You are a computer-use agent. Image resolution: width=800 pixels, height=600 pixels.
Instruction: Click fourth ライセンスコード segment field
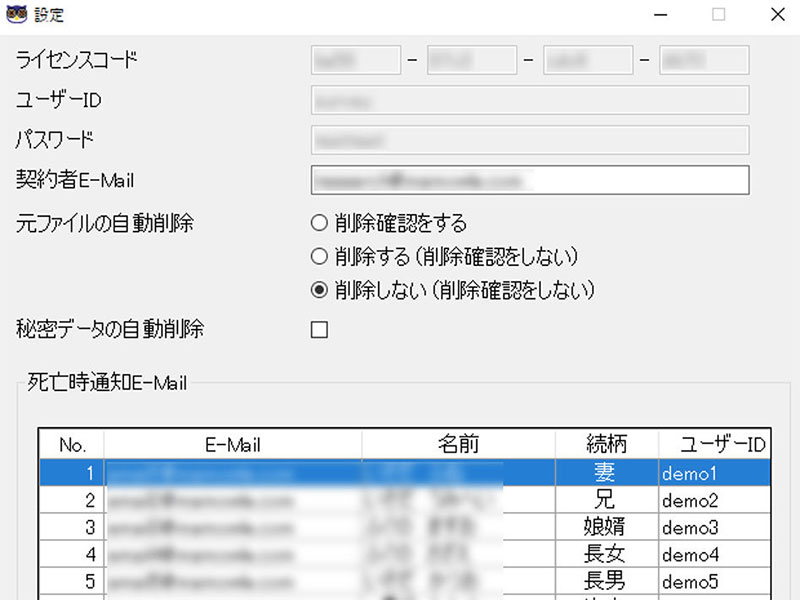tap(704, 60)
